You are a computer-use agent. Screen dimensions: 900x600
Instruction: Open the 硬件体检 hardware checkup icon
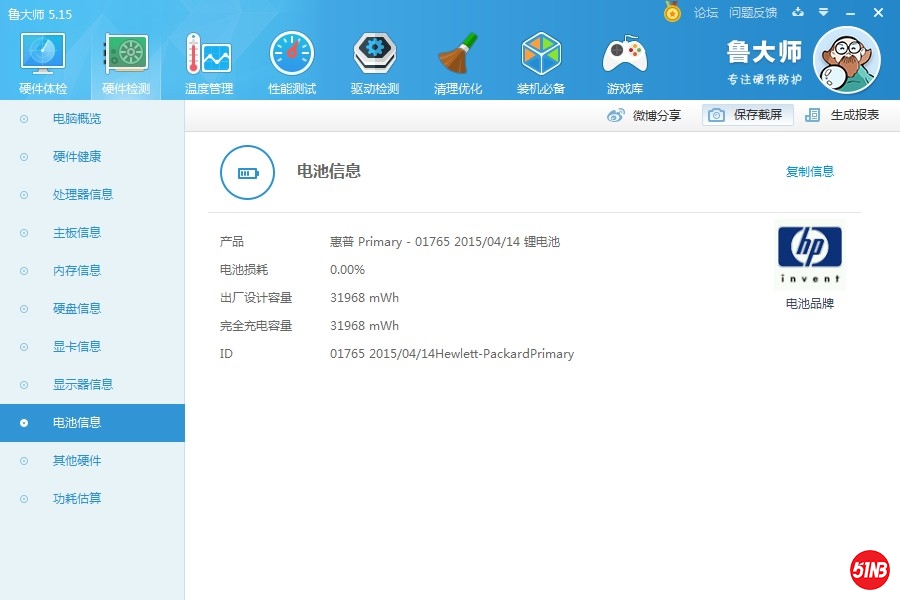(x=43, y=57)
